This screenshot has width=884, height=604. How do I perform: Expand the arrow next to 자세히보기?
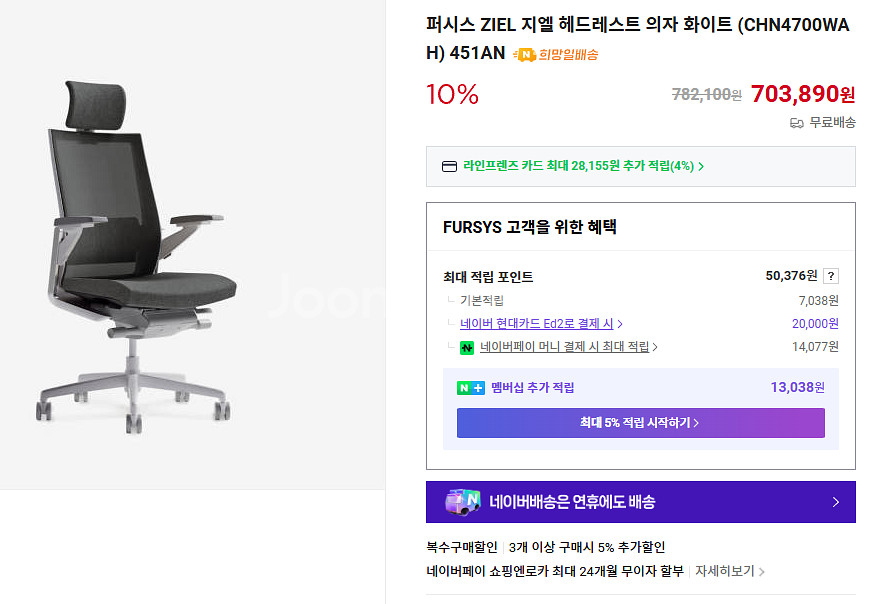pos(762,572)
